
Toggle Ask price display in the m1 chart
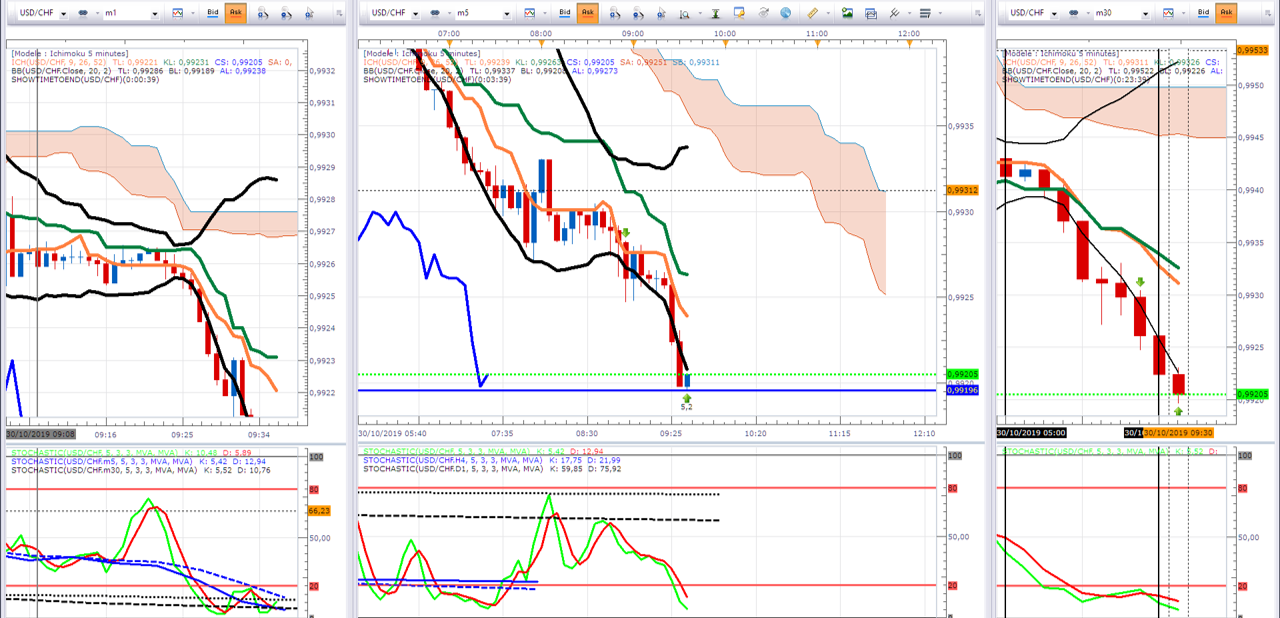pyautogui.click(x=235, y=12)
